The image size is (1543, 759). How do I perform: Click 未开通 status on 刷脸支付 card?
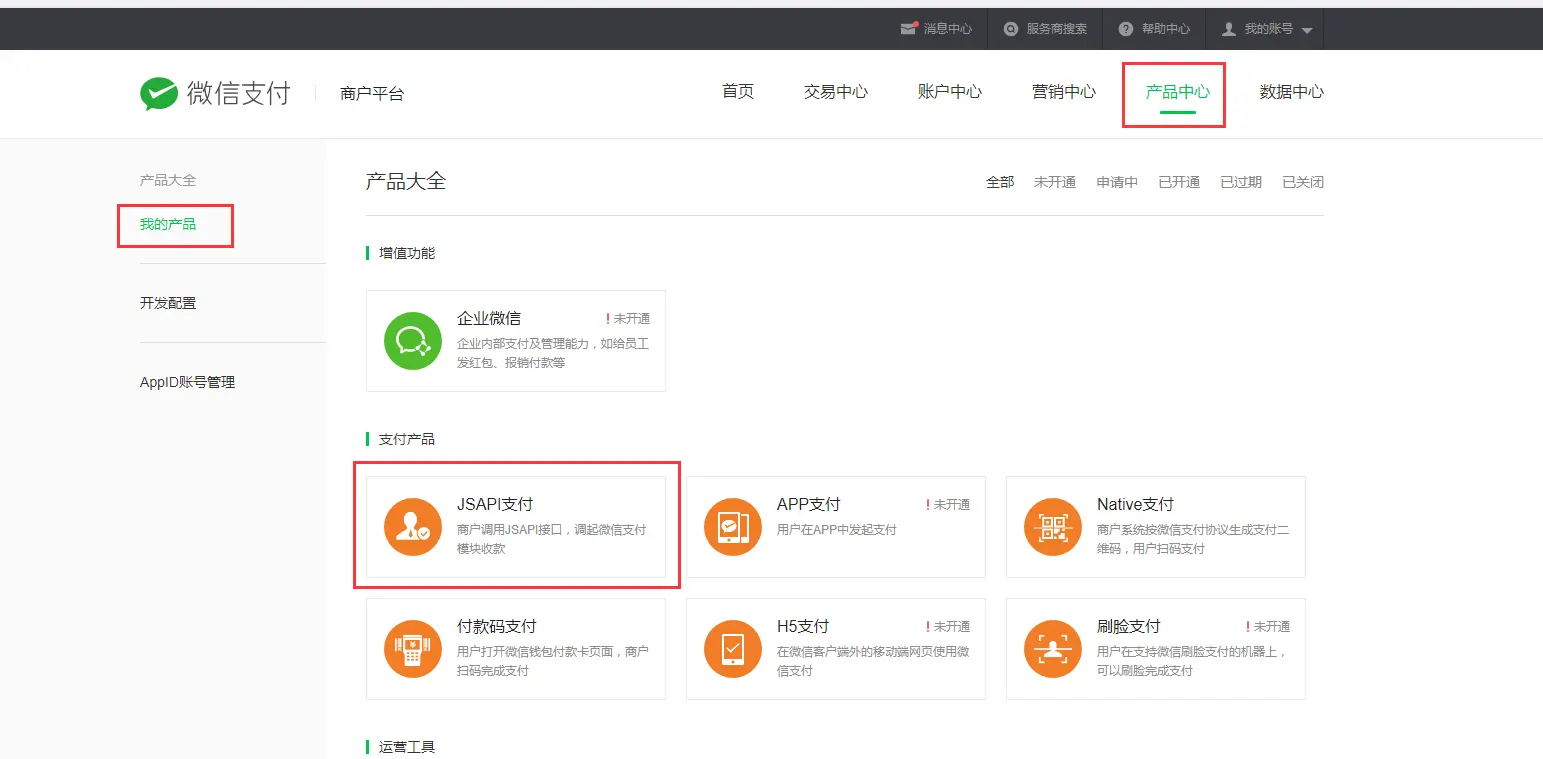(1268, 627)
